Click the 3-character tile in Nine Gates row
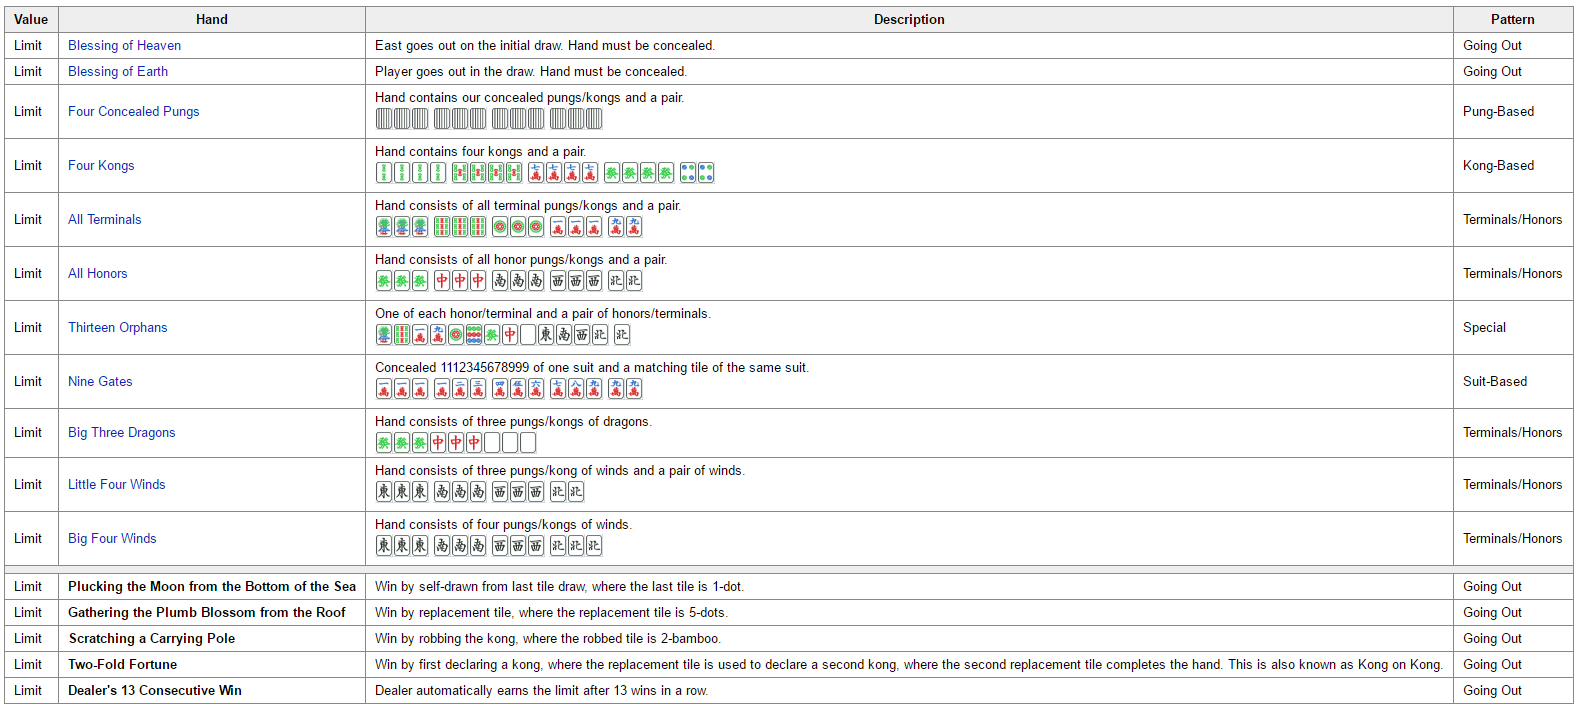Viewport: 1581px width, 709px height. [478, 389]
